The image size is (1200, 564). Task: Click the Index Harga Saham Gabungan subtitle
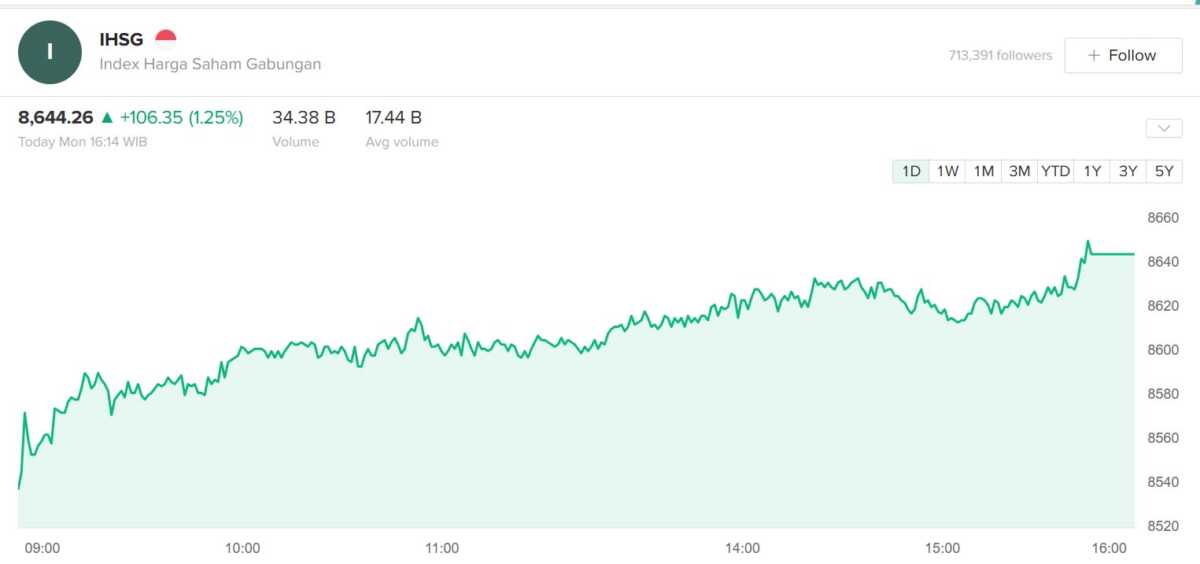click(x=210, y=64)
